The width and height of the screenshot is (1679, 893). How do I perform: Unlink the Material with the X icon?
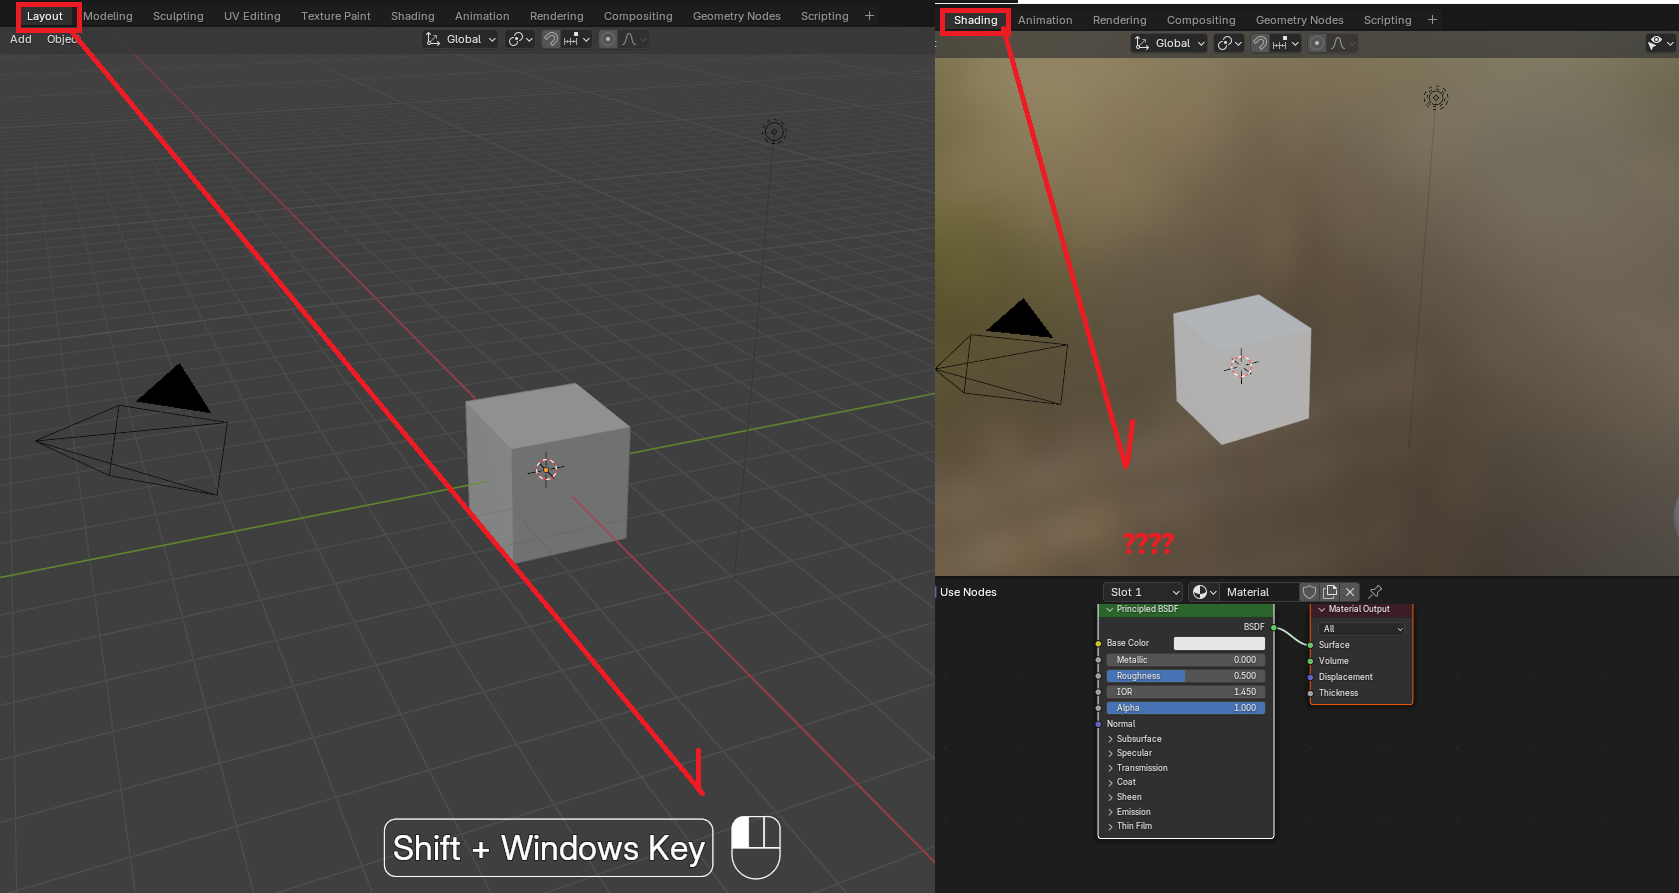1350,592
